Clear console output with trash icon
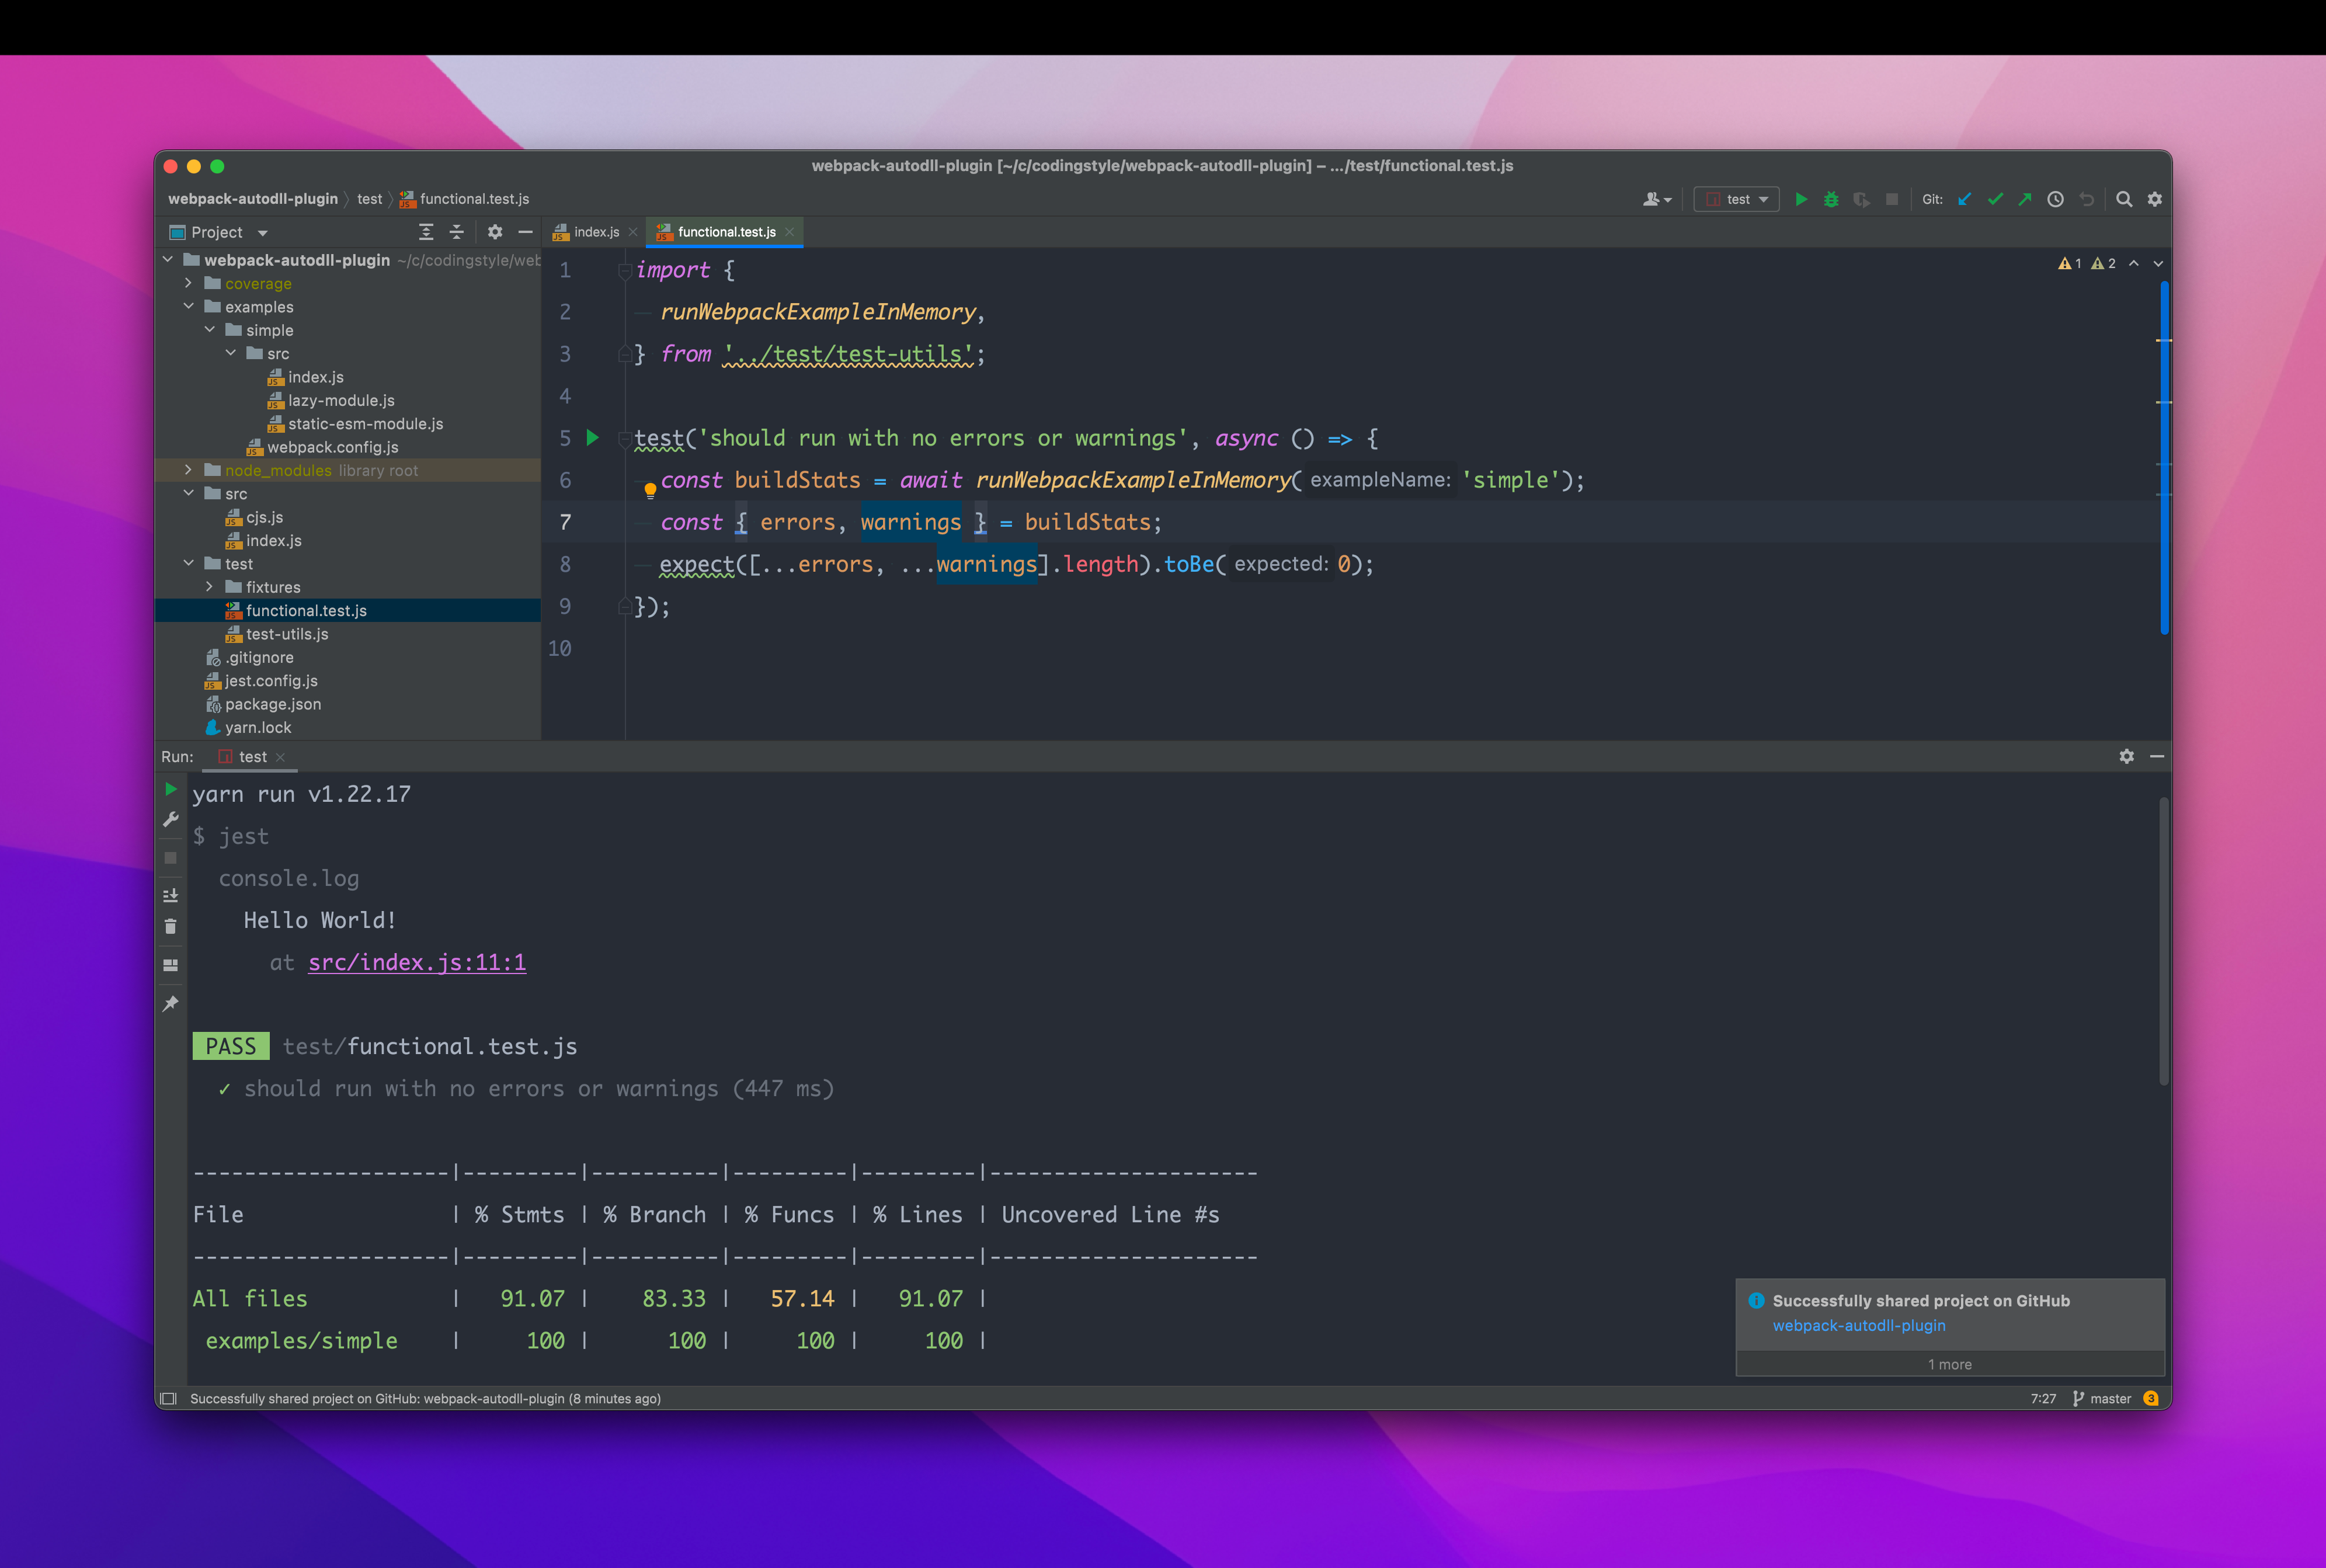 [171, 927]
